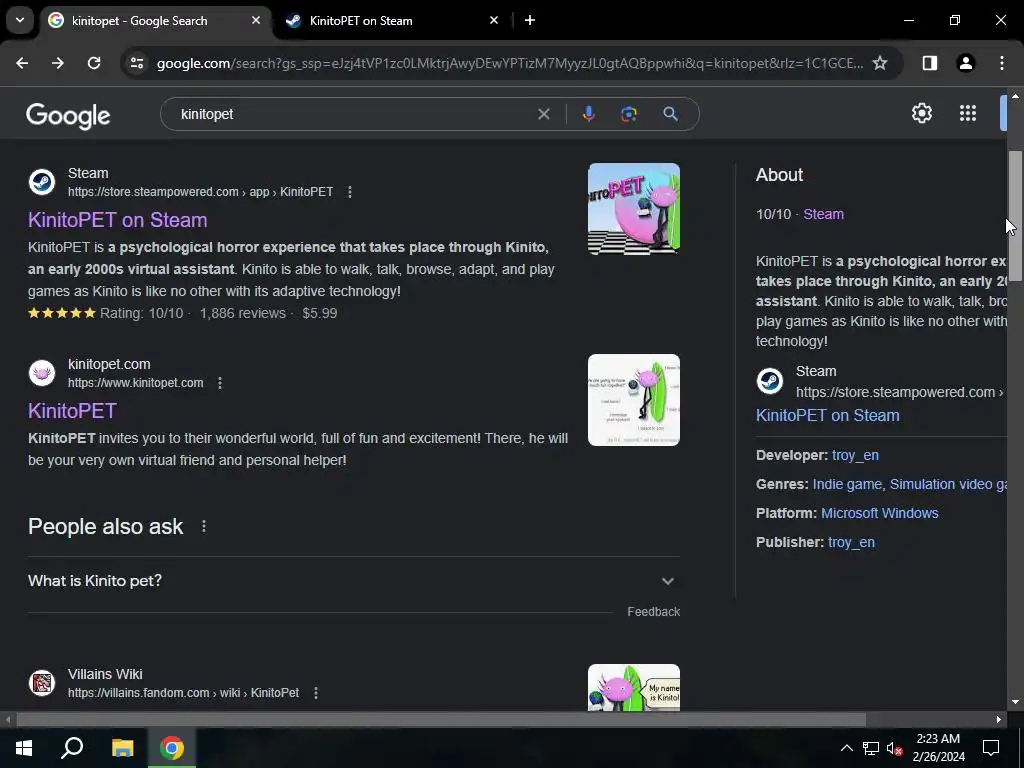
Task: Close the kinitopet Google Search tab
Action: (256, 20)
